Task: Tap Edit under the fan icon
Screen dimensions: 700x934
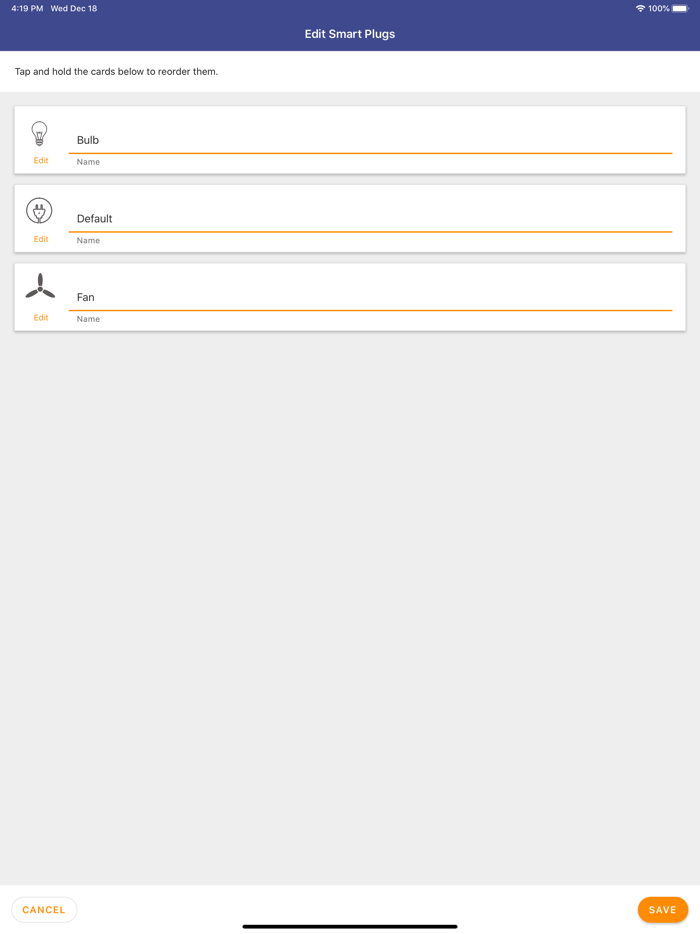Action: point(41,318)
